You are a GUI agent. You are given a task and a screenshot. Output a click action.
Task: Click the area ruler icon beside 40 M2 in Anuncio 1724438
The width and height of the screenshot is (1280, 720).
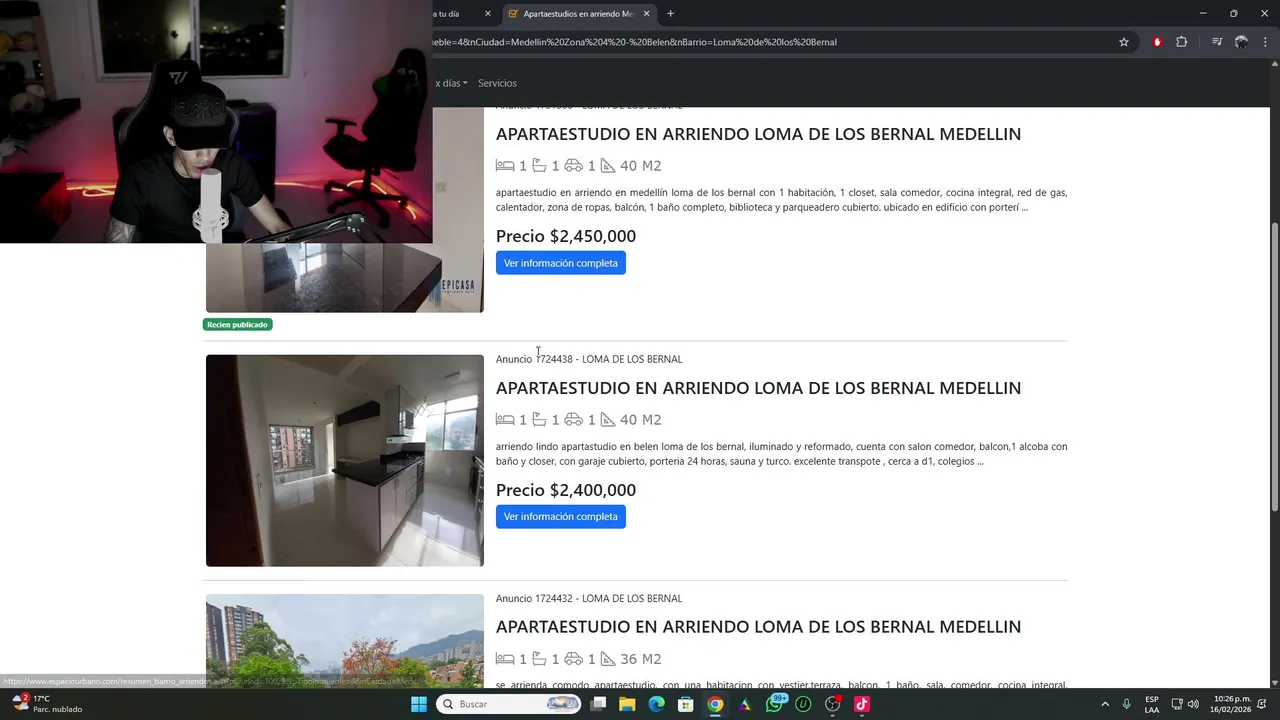point(608,420)
